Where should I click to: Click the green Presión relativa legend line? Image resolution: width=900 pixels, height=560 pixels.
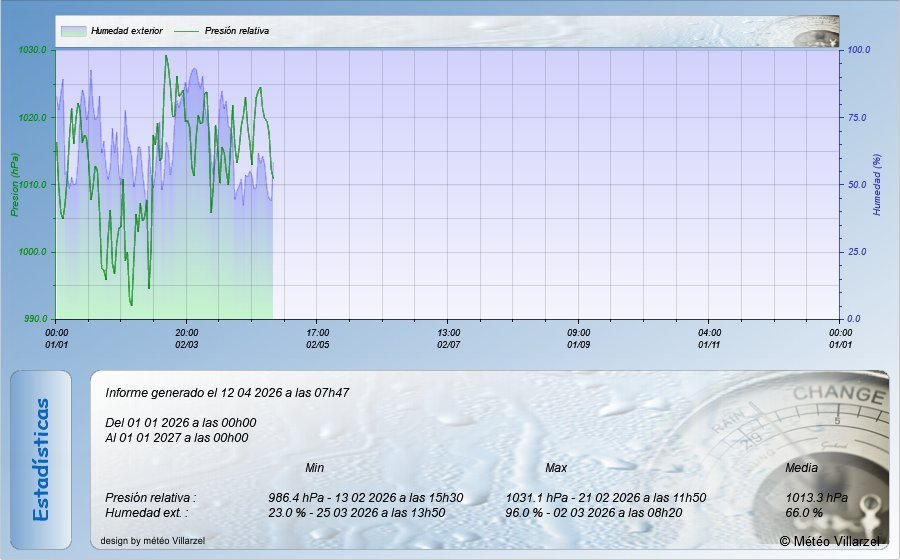point(186,31)
